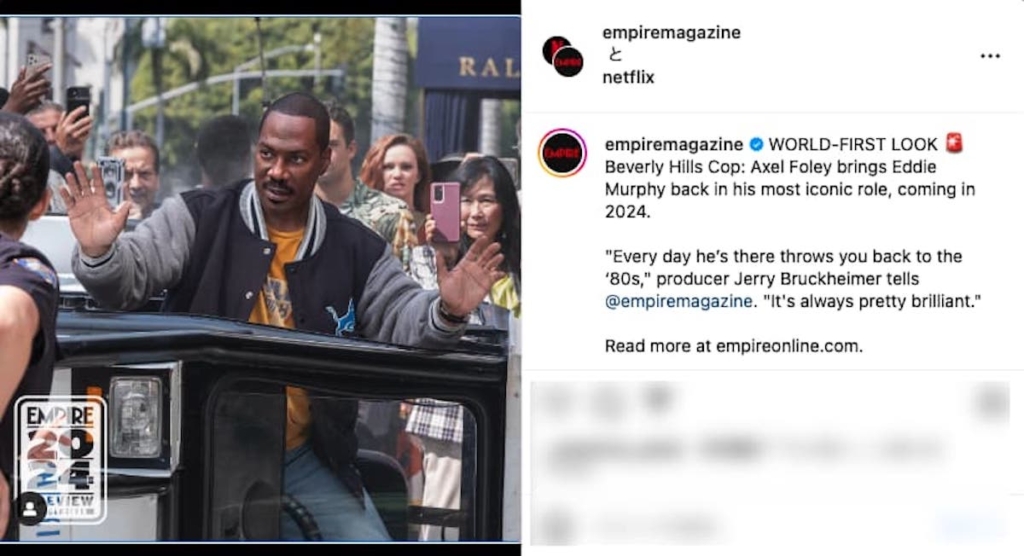1024x556 pixels.
Task: Open empiremagazine profile from post header
Action: 671,32
